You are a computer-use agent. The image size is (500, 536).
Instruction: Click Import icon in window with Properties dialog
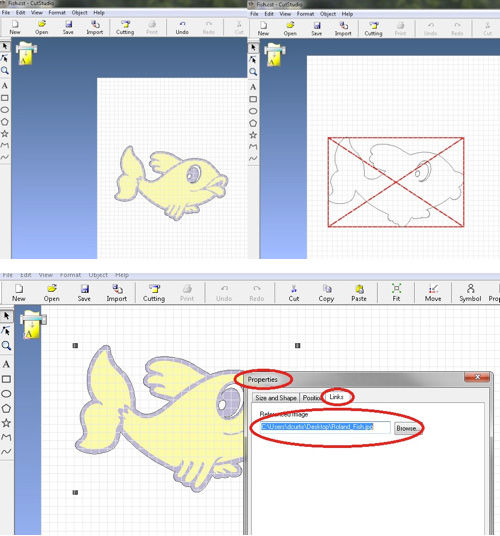click(117, 293)
